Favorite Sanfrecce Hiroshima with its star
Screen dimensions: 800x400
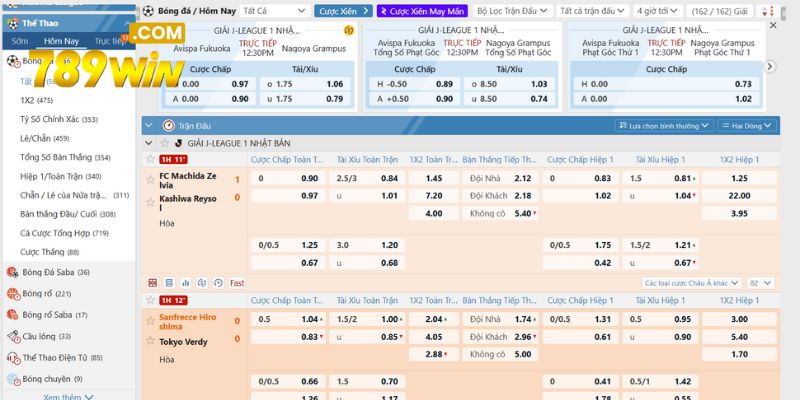pyautogui.click(x=150, y=321)
